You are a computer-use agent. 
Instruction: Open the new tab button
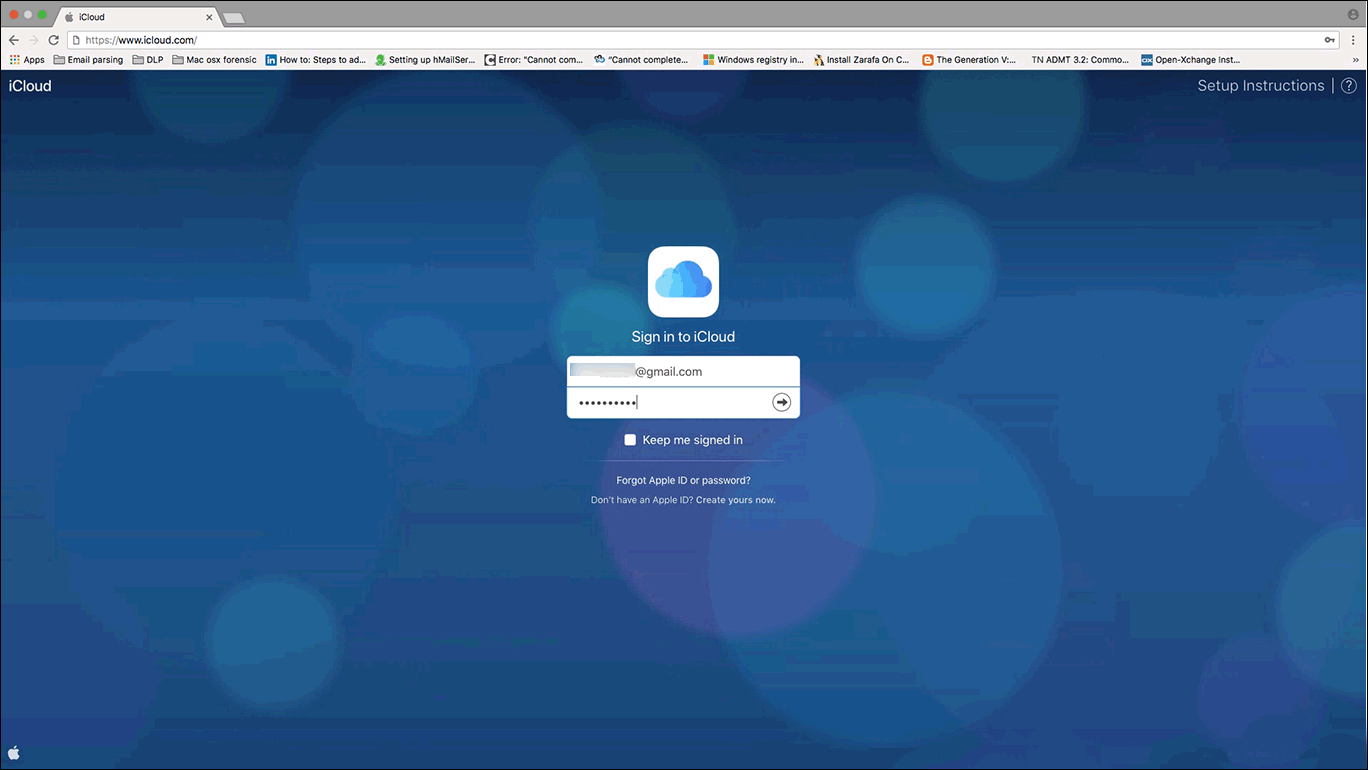[234, 18]
